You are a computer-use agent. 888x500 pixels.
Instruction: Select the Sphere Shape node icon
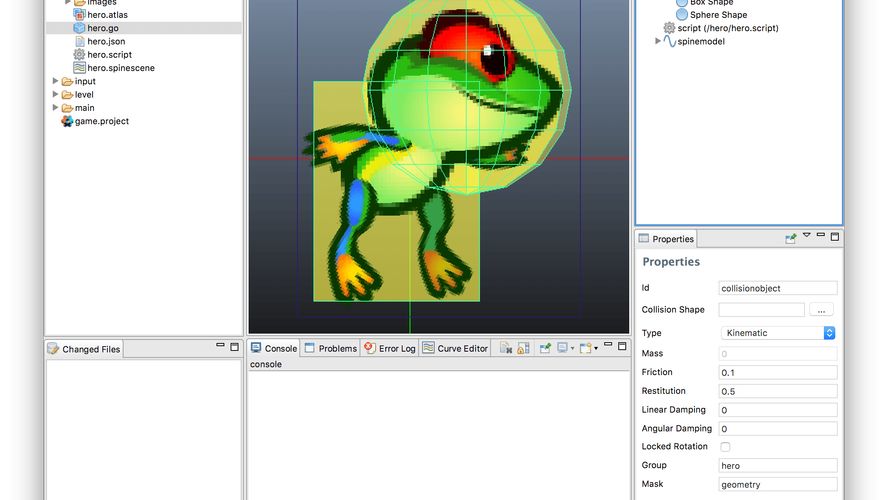[x=682, y=15]
